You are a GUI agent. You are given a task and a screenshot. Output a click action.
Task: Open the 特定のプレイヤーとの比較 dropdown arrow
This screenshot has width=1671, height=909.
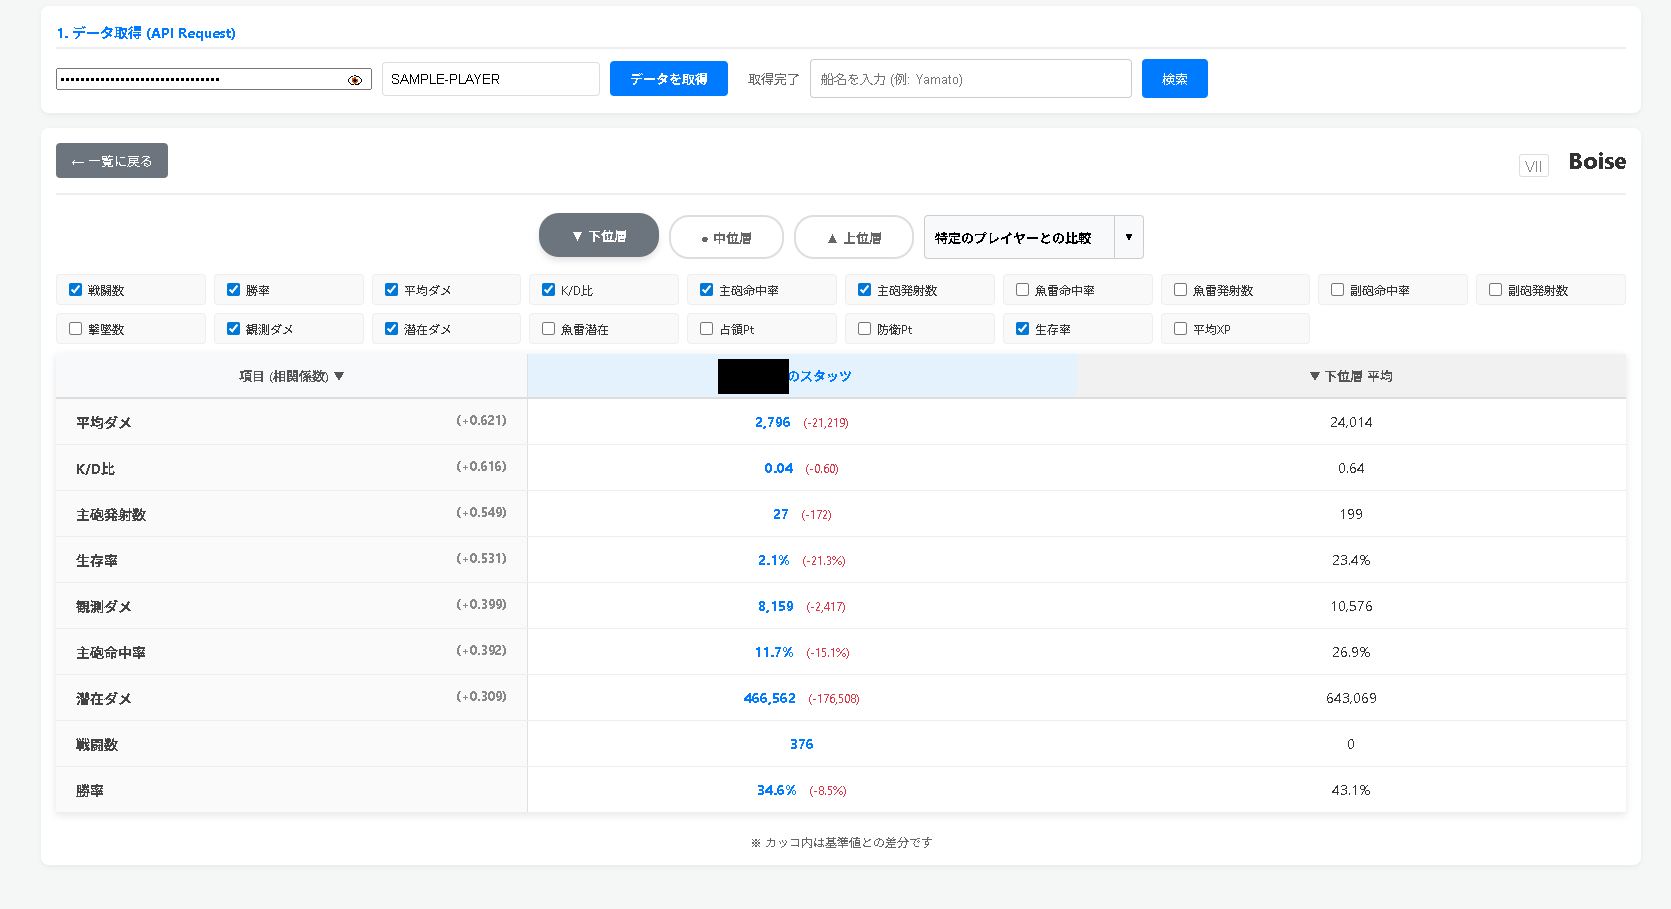[x=1128, y=237]
